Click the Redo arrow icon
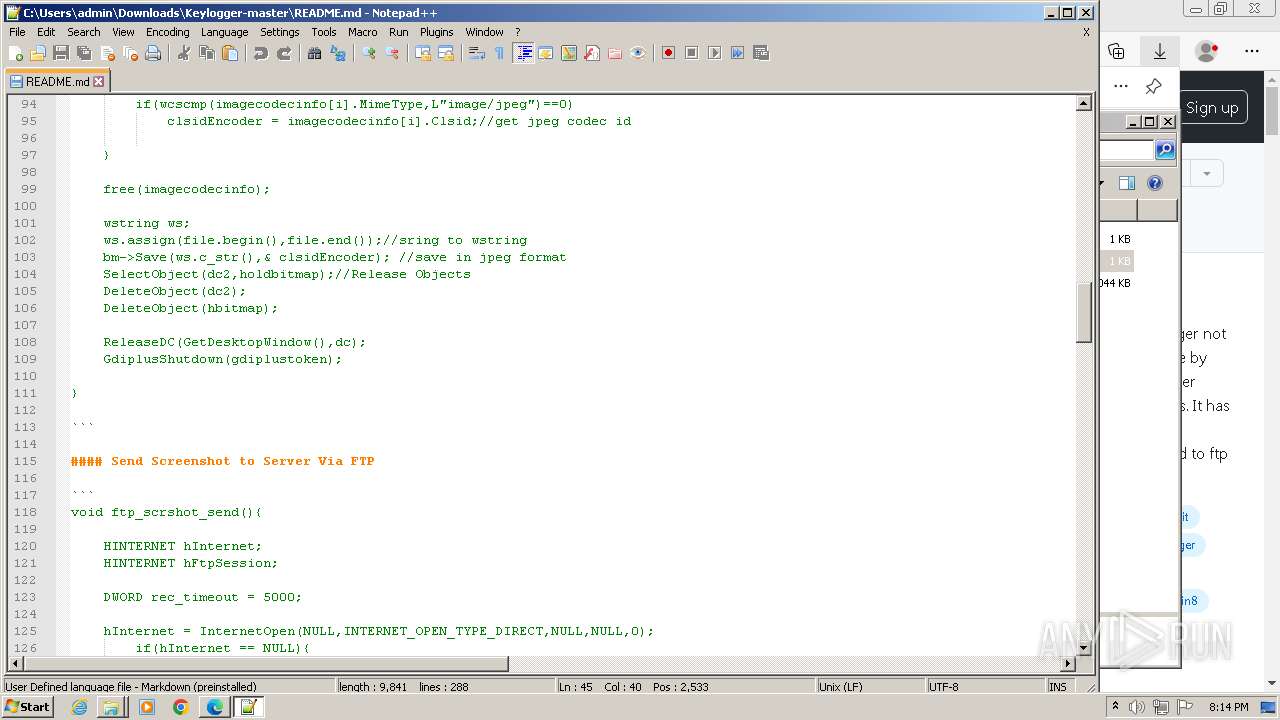This screenshot has height=720, width=1280. click(284, 53)
